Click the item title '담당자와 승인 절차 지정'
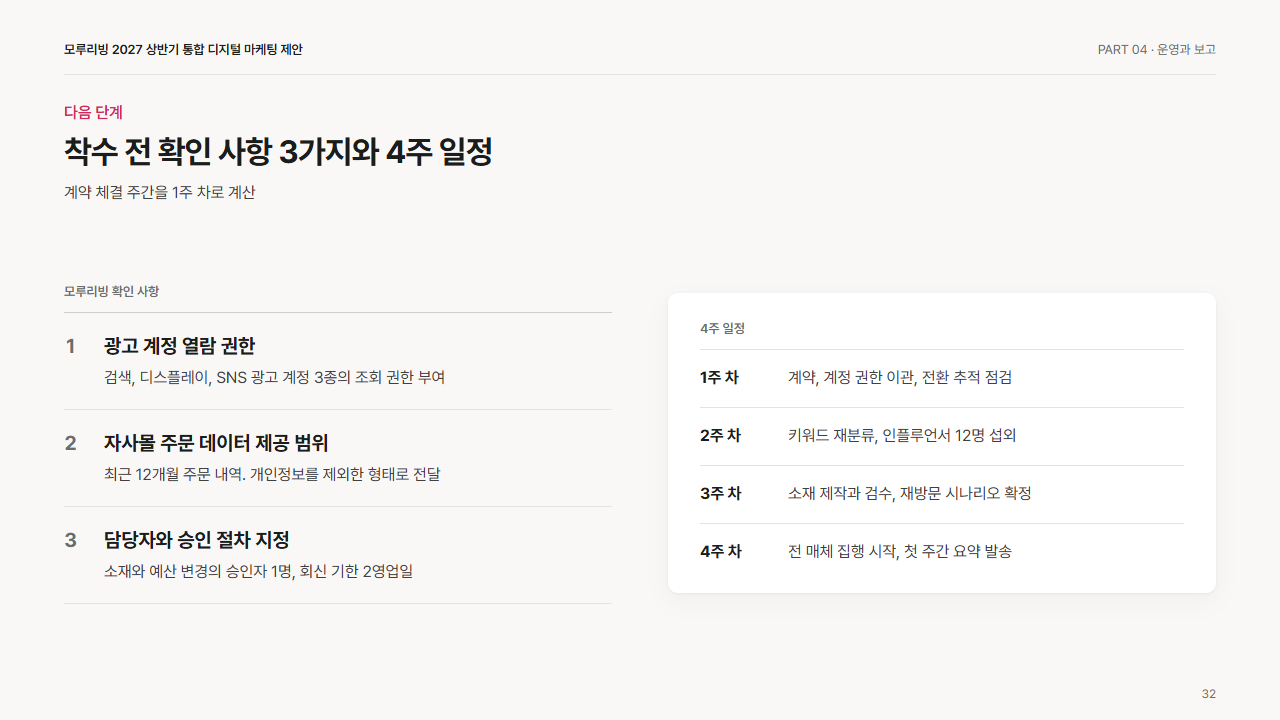 197,540
